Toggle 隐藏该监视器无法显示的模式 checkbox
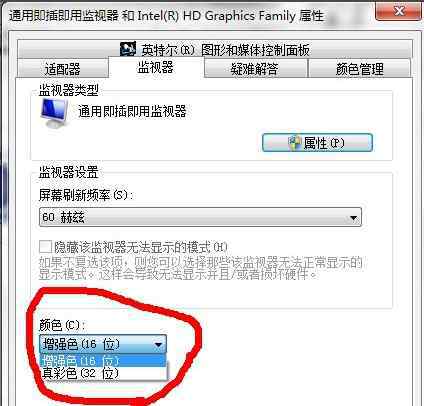 click(x=45, y=247)
